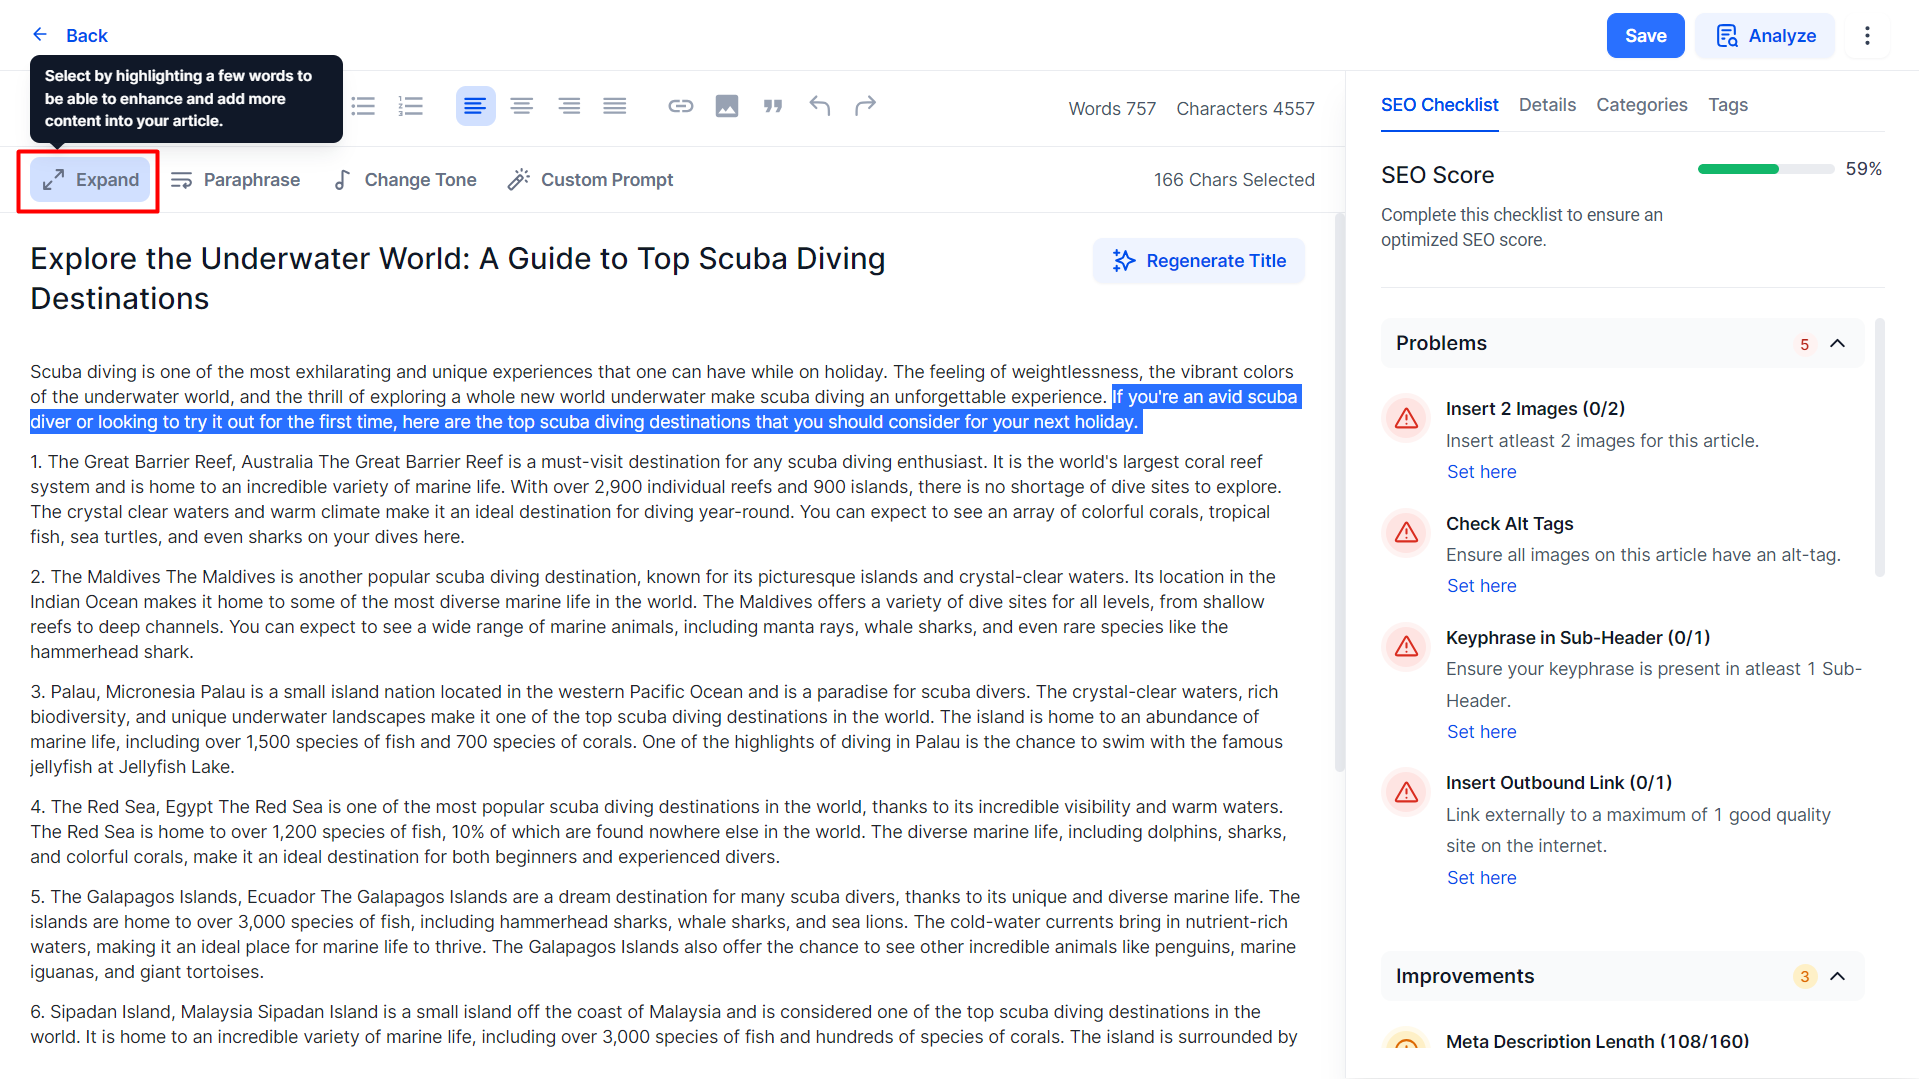Analyze the article
This screenshot has height=1079, width=1919.
click(x=1765, y=36)
